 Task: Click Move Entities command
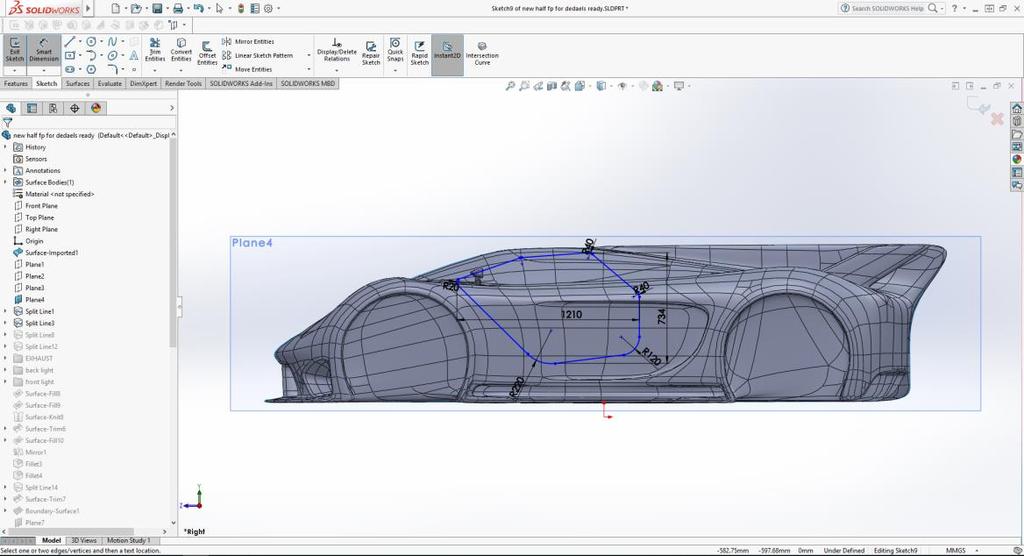click(247, 69)
